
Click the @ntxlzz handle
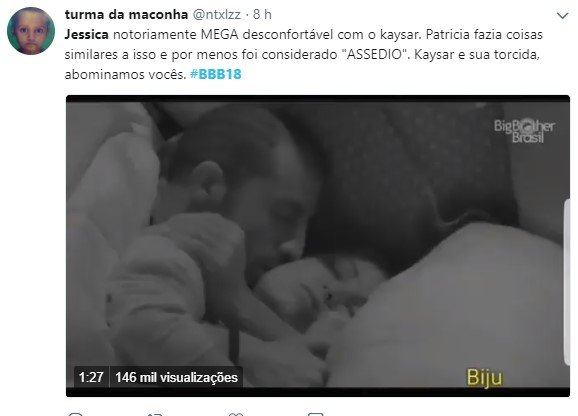click(x=217, y=15)
